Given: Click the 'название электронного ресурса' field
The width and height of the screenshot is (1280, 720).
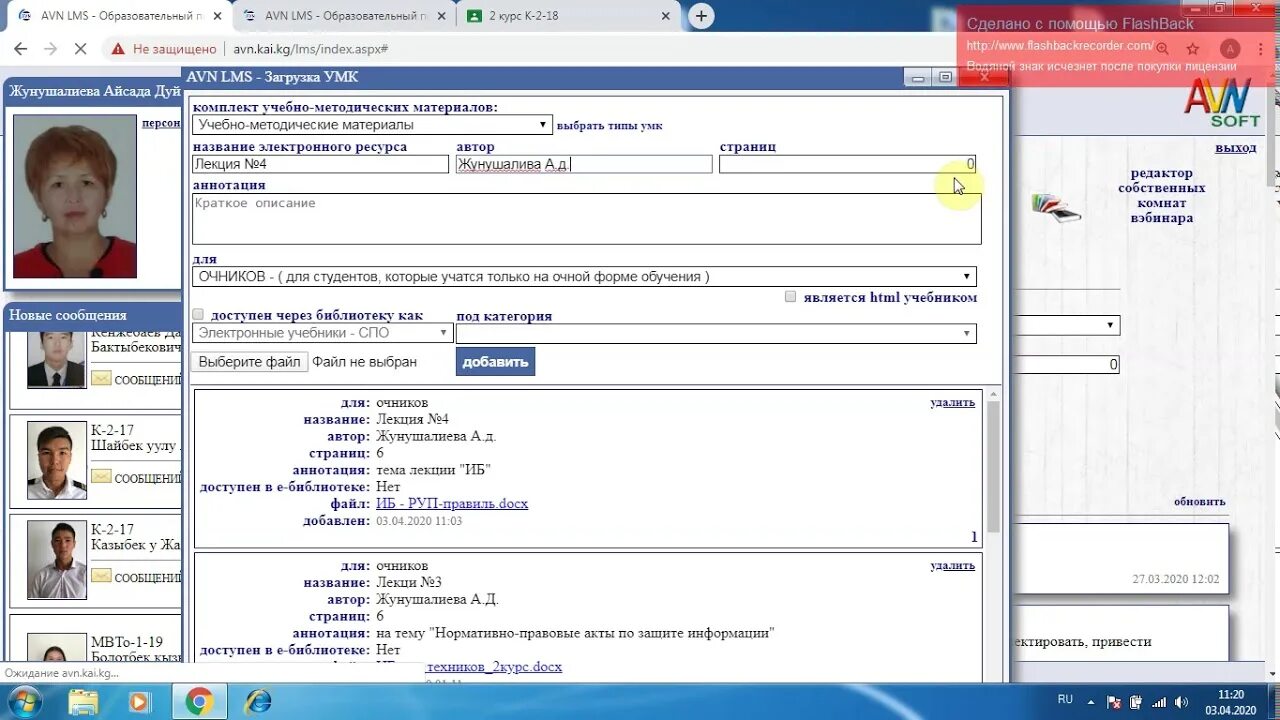Looking at the screenshot, I should [x=320, y=164].
